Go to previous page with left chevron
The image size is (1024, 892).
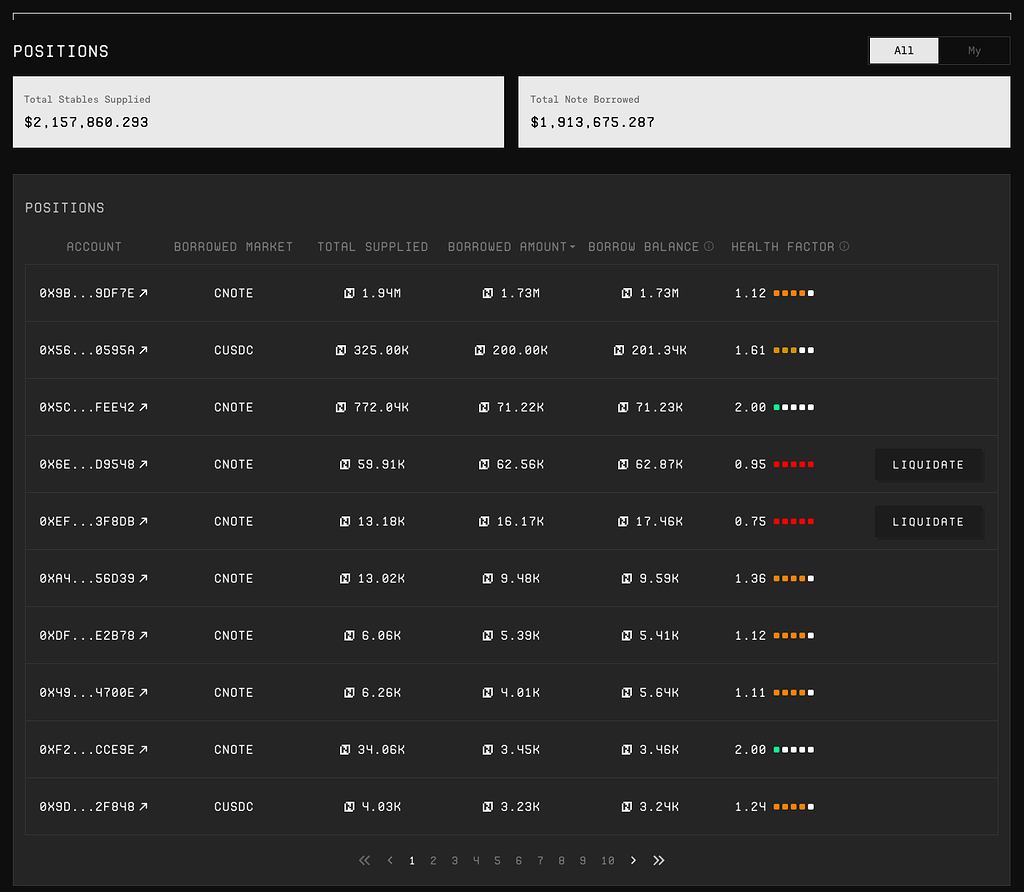pyautogui.click(x=390, y=860)
